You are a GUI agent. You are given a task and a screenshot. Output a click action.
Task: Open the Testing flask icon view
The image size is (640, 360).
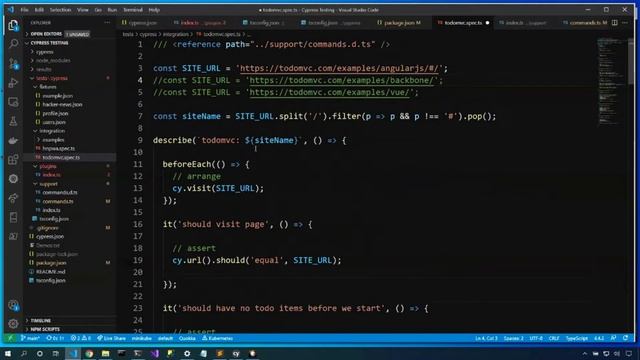(13, 121)
